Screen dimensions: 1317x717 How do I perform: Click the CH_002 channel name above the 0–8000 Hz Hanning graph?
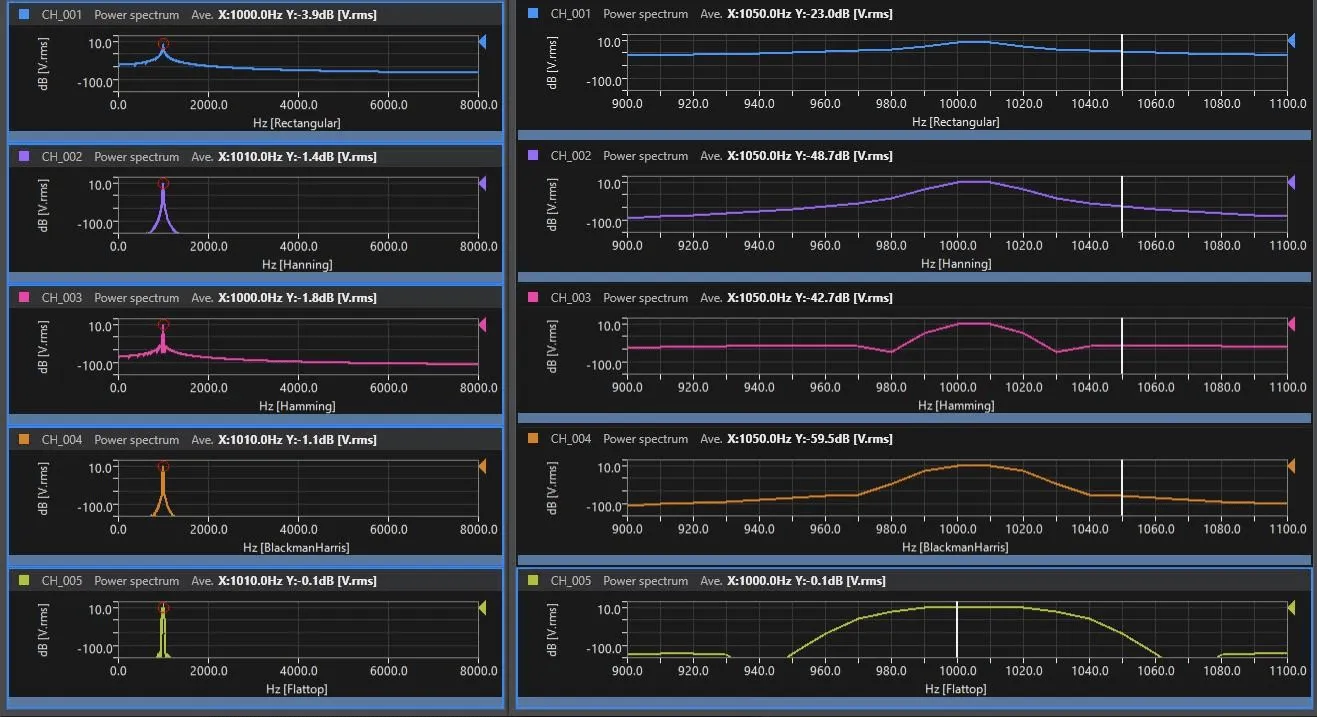62,157
